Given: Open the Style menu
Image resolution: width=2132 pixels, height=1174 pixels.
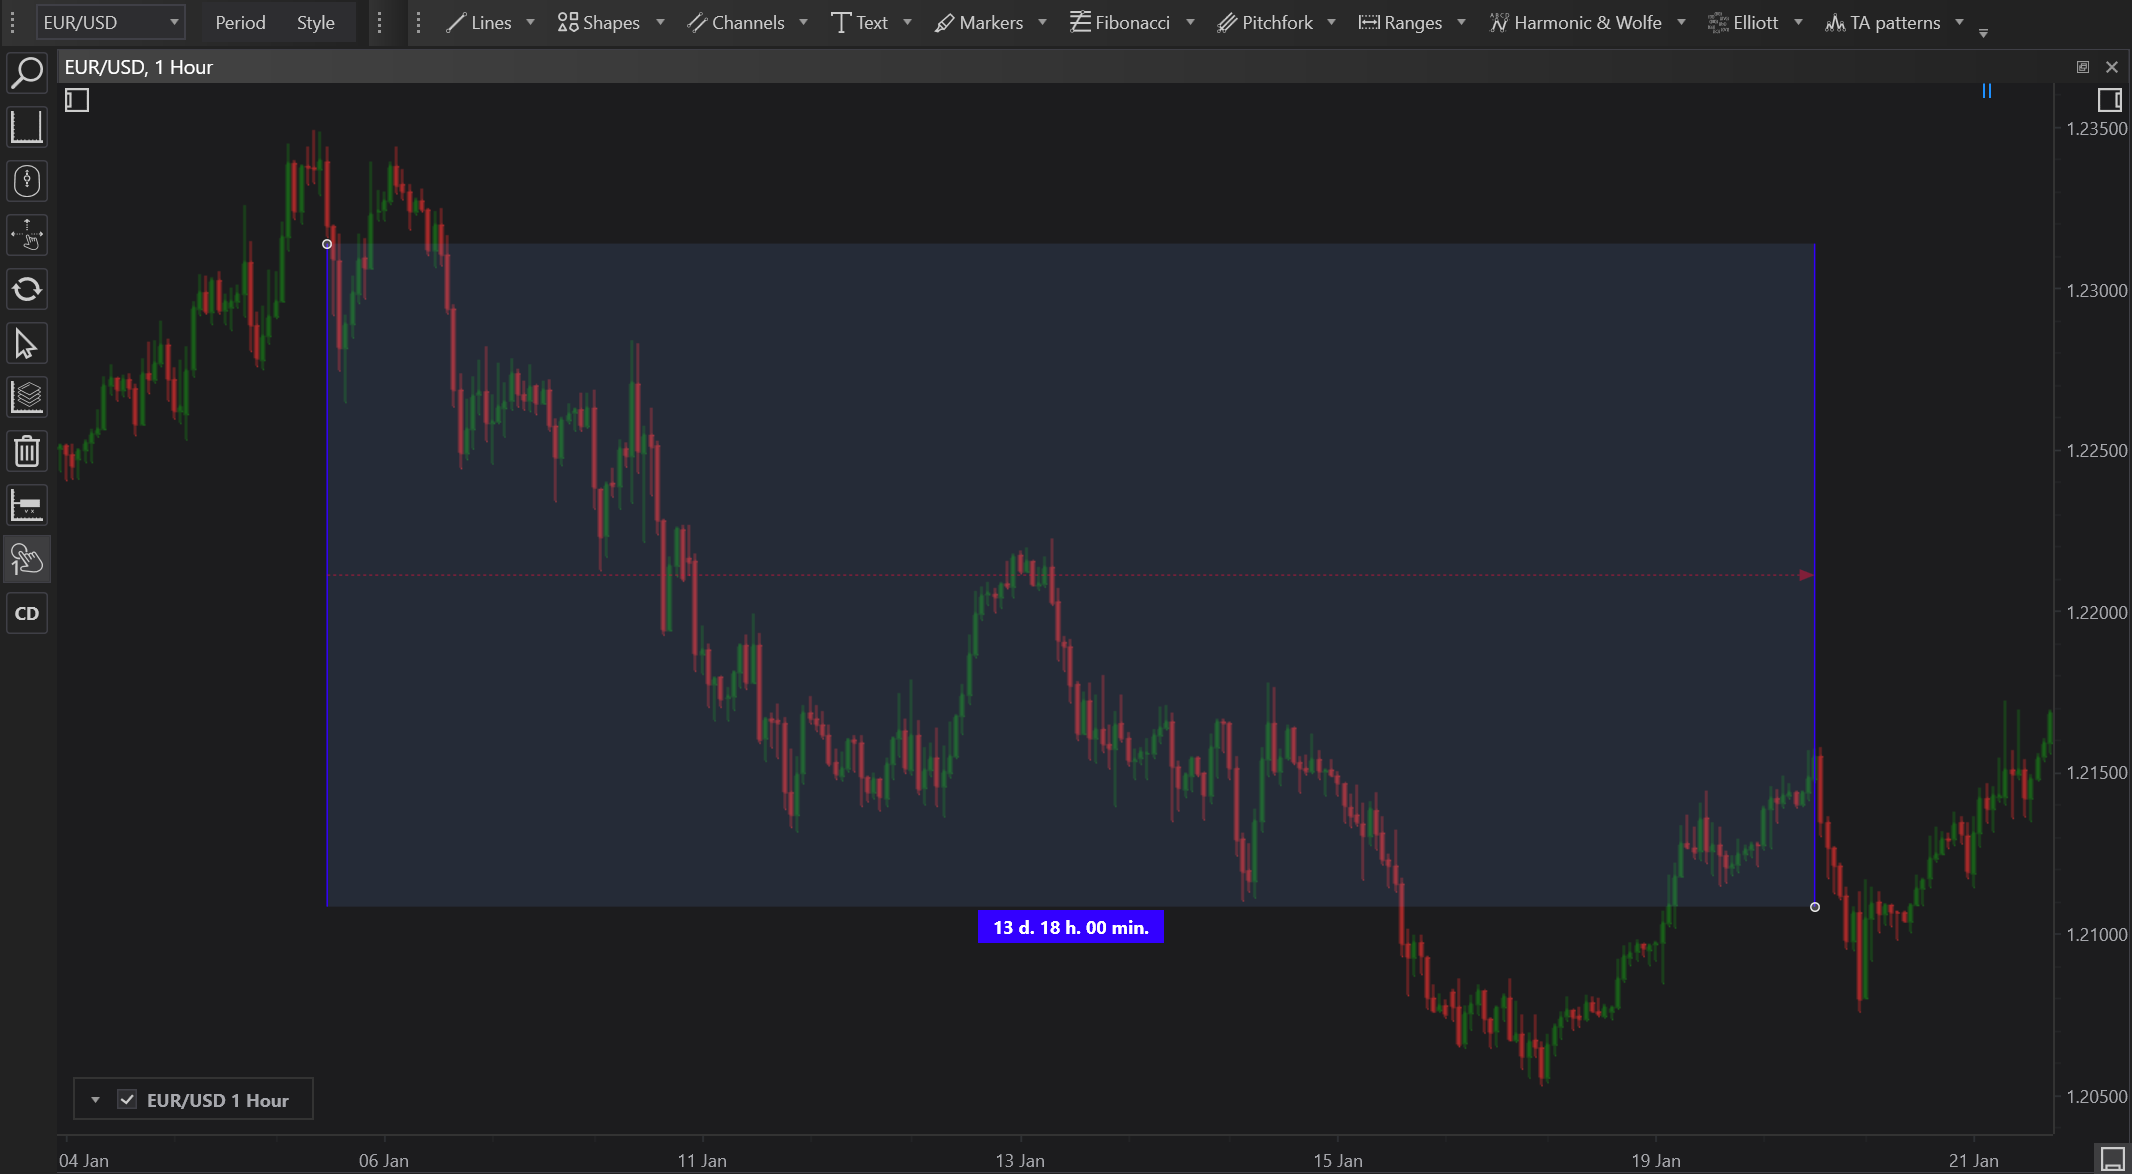Looking at the screenshot, I should (315, 22).
